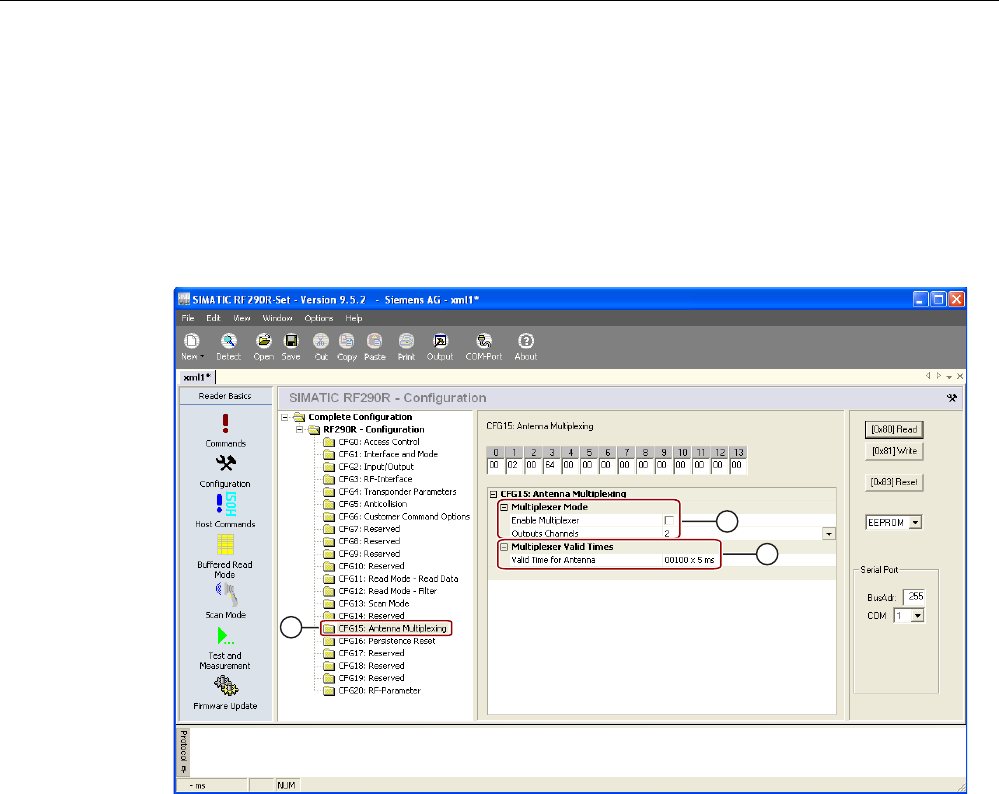This screenshot has width=999, height=794.
Task: Click the New file toolbar icon
Action: click(x=192, y=341)
